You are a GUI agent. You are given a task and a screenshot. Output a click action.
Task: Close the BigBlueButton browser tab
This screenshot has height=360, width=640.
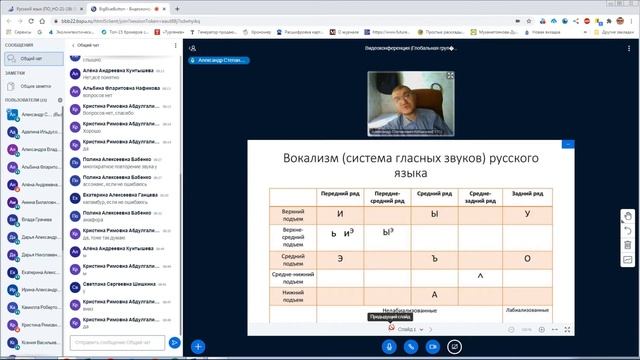164,9
